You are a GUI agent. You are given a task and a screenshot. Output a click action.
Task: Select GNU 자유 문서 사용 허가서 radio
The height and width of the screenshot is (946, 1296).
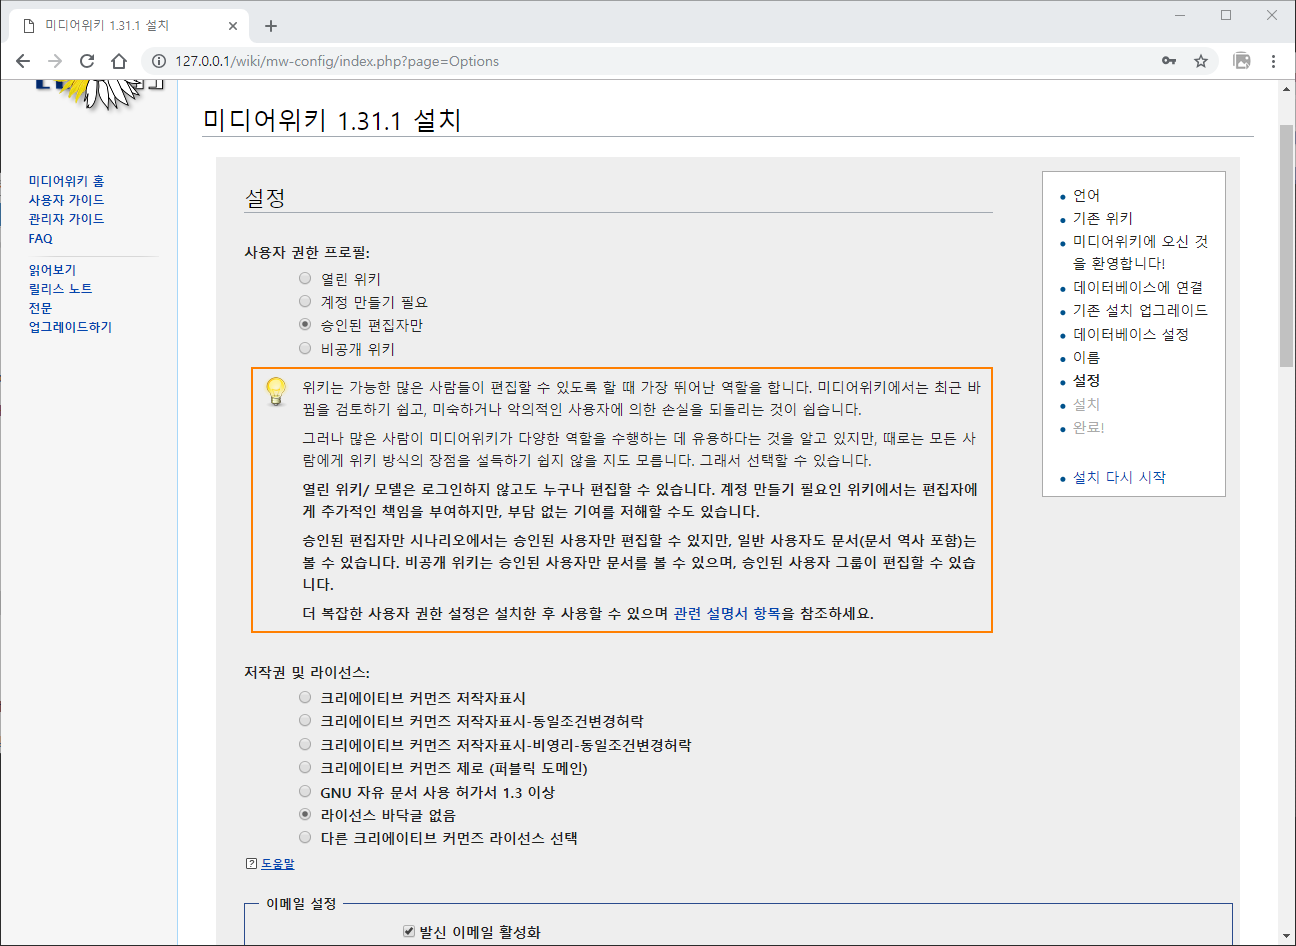tap(305, 791)
